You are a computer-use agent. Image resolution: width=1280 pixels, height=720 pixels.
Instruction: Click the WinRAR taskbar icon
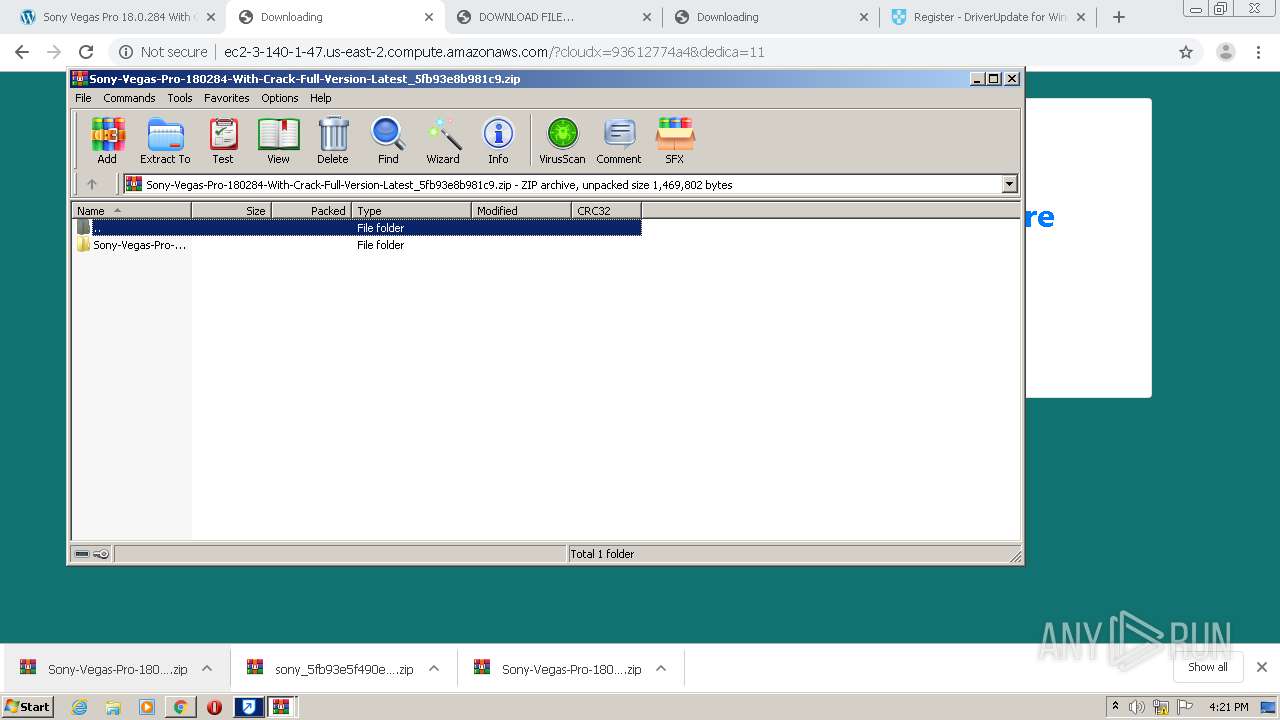point(281,706)
